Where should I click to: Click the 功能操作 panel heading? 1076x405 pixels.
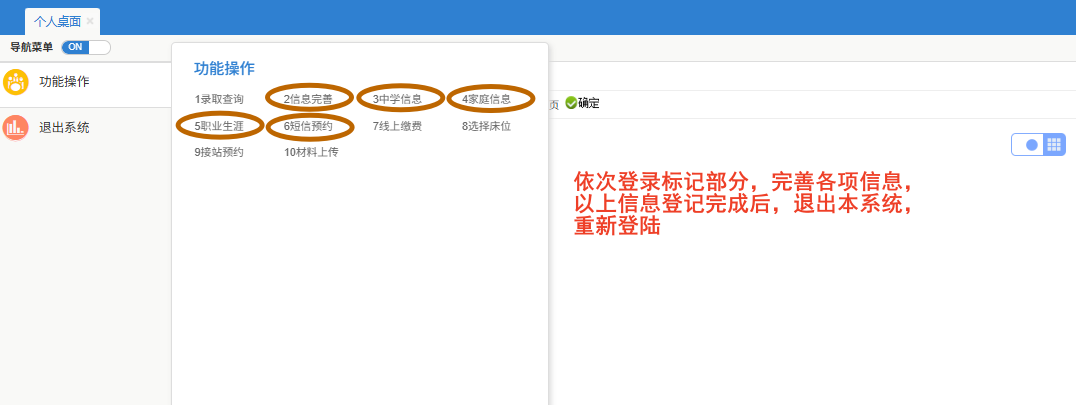point(224,69)
